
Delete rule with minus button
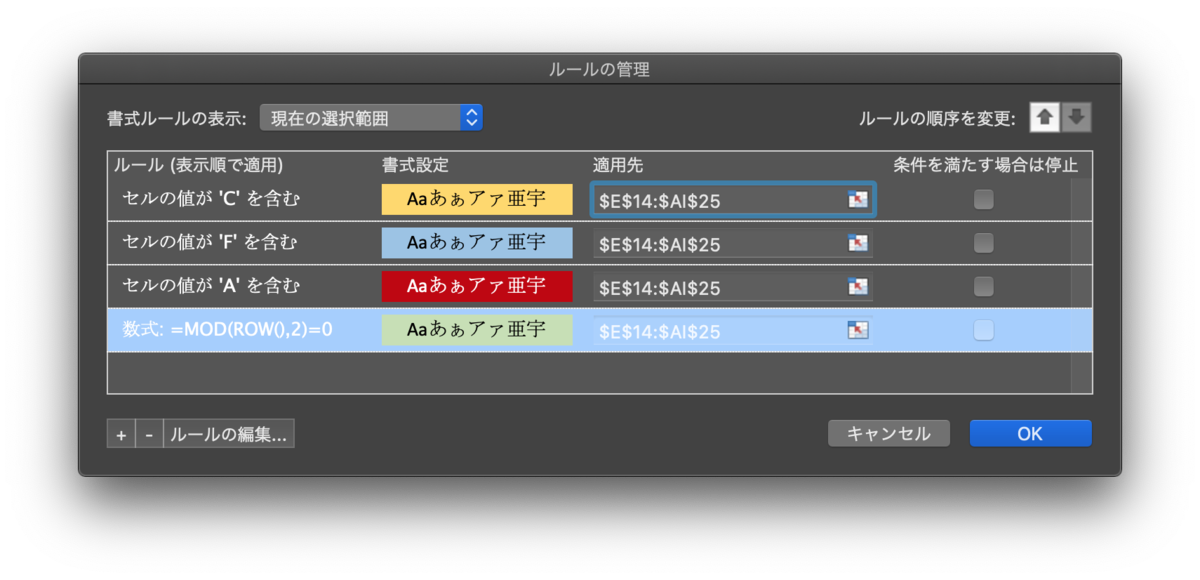[x=148, y=434]
